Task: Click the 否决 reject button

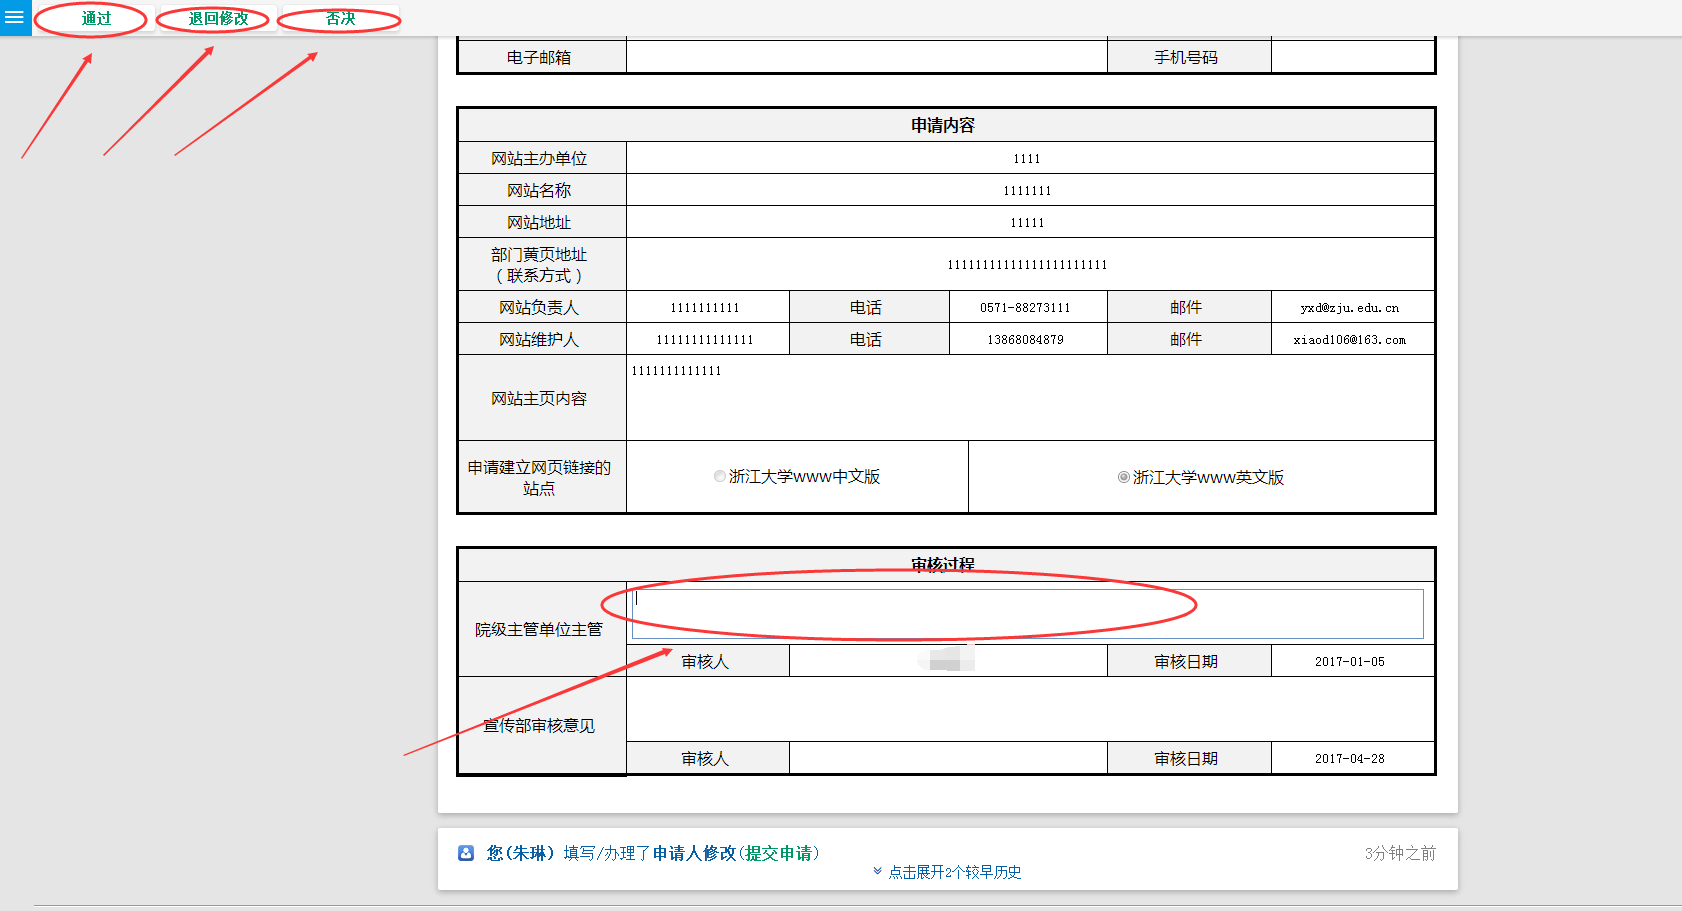Action: 340,19
